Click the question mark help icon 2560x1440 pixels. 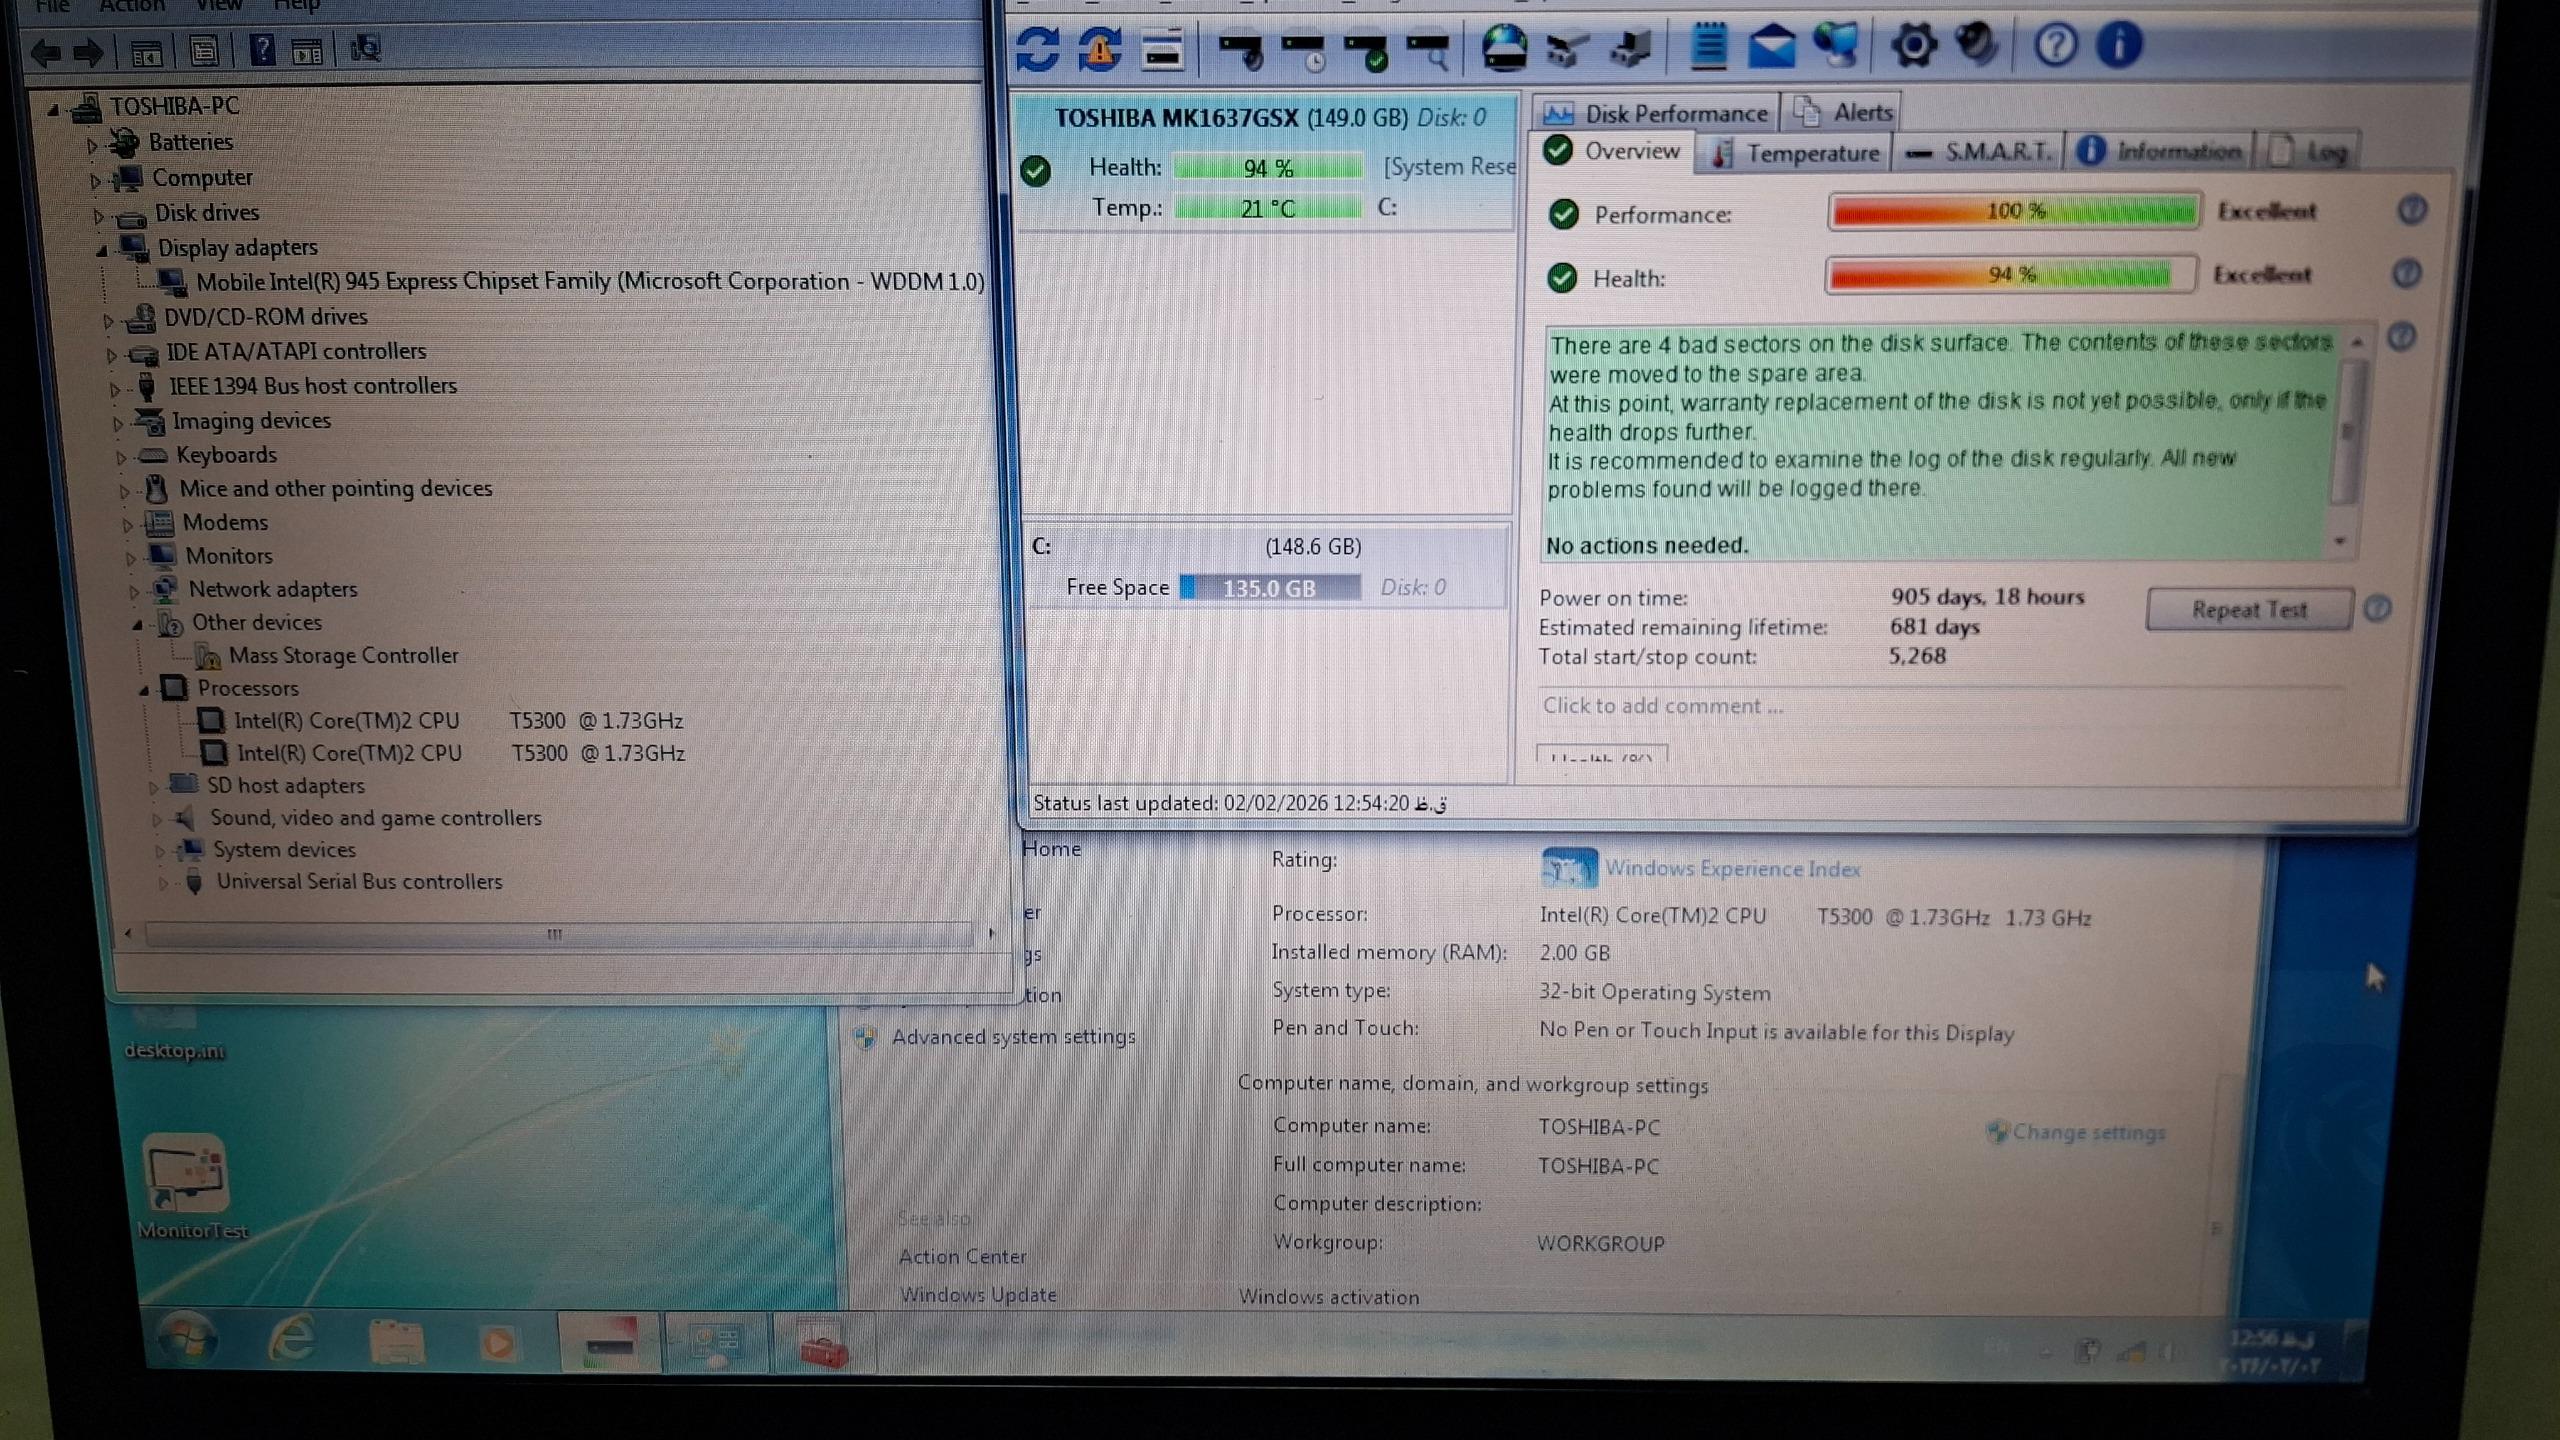click(2055, 46)
